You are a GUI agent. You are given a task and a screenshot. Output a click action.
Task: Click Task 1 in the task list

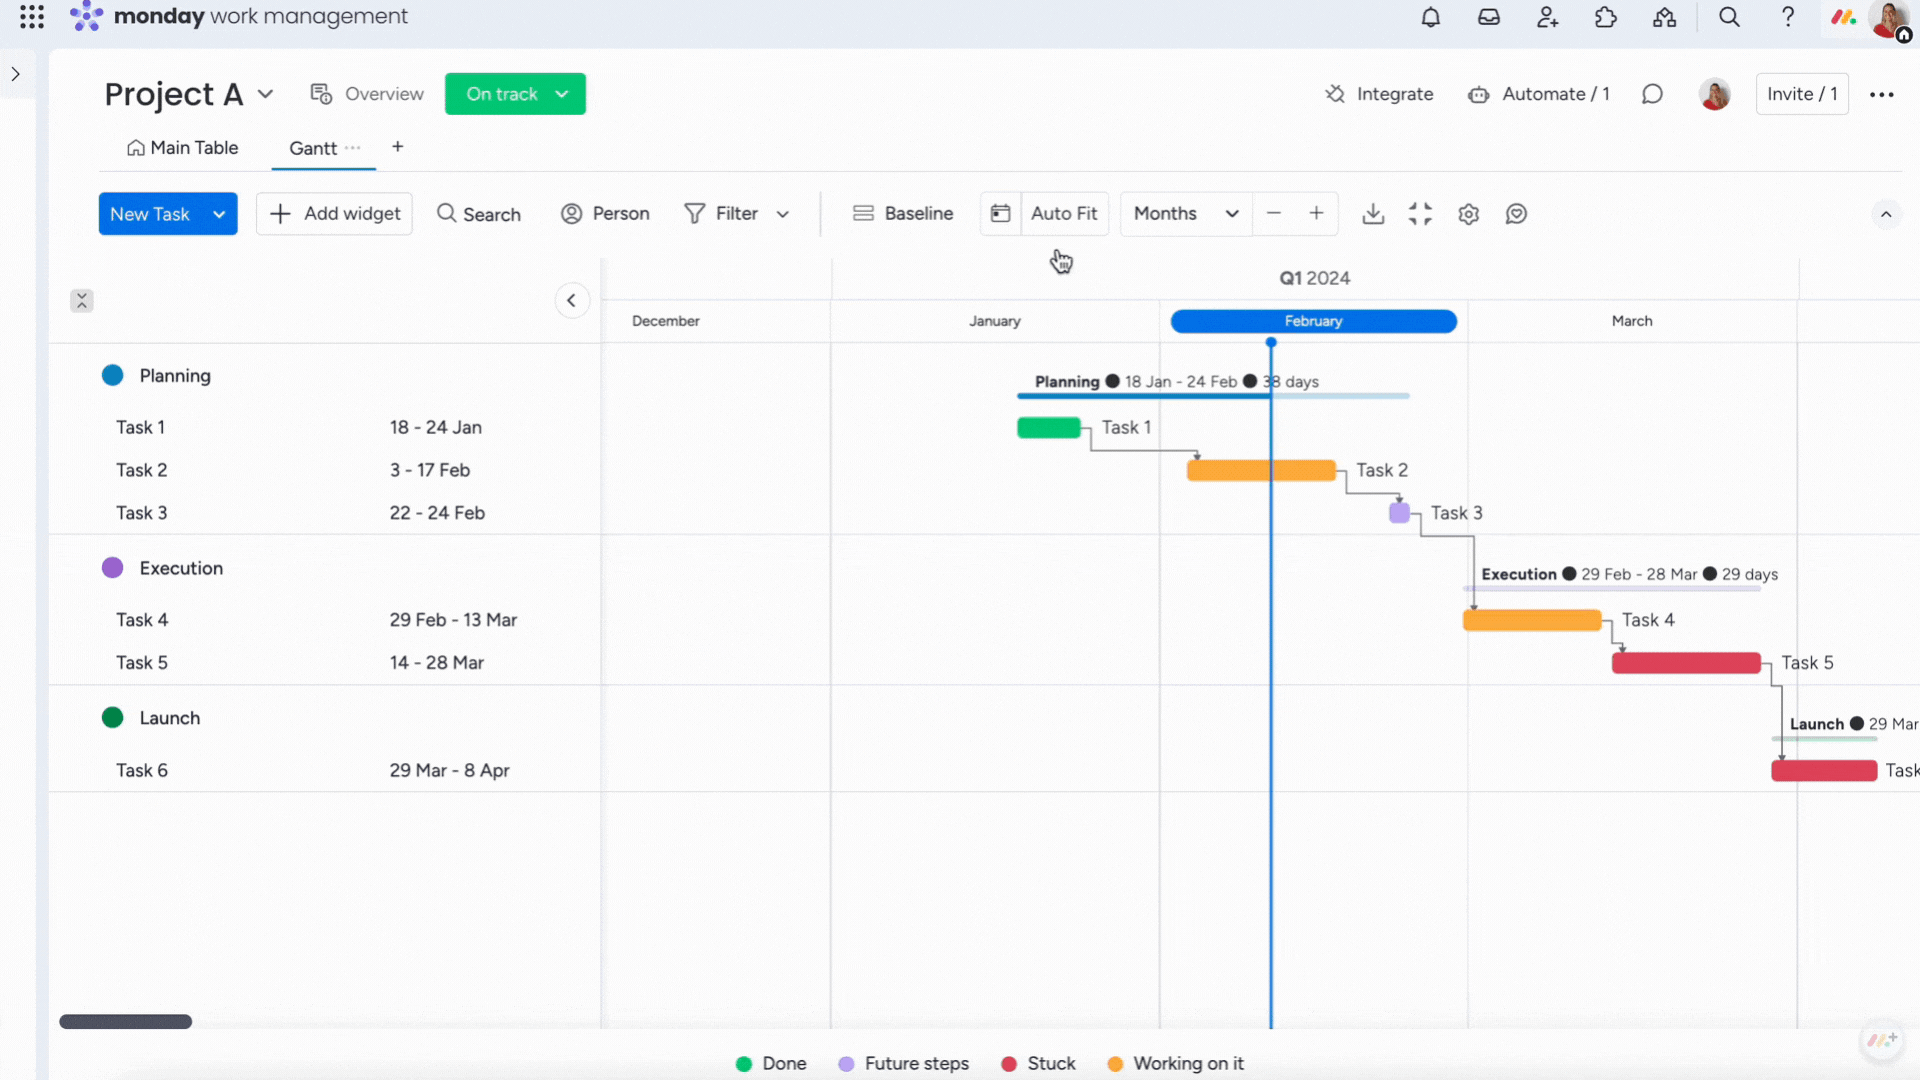coord(140,427)
